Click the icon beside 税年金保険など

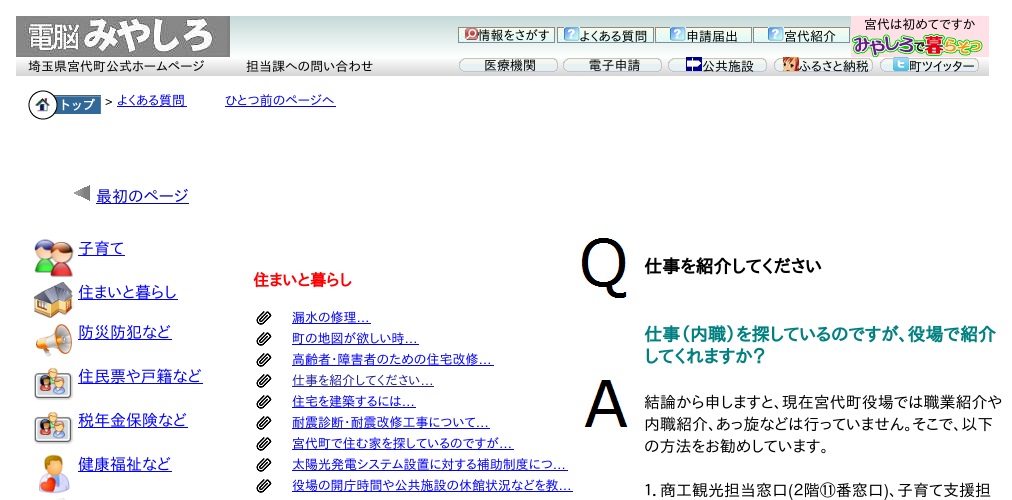(x=53, y=426)
